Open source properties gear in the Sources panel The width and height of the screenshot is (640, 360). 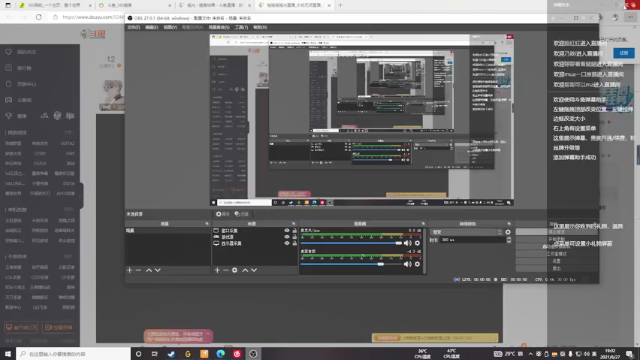tap(235, 270)
